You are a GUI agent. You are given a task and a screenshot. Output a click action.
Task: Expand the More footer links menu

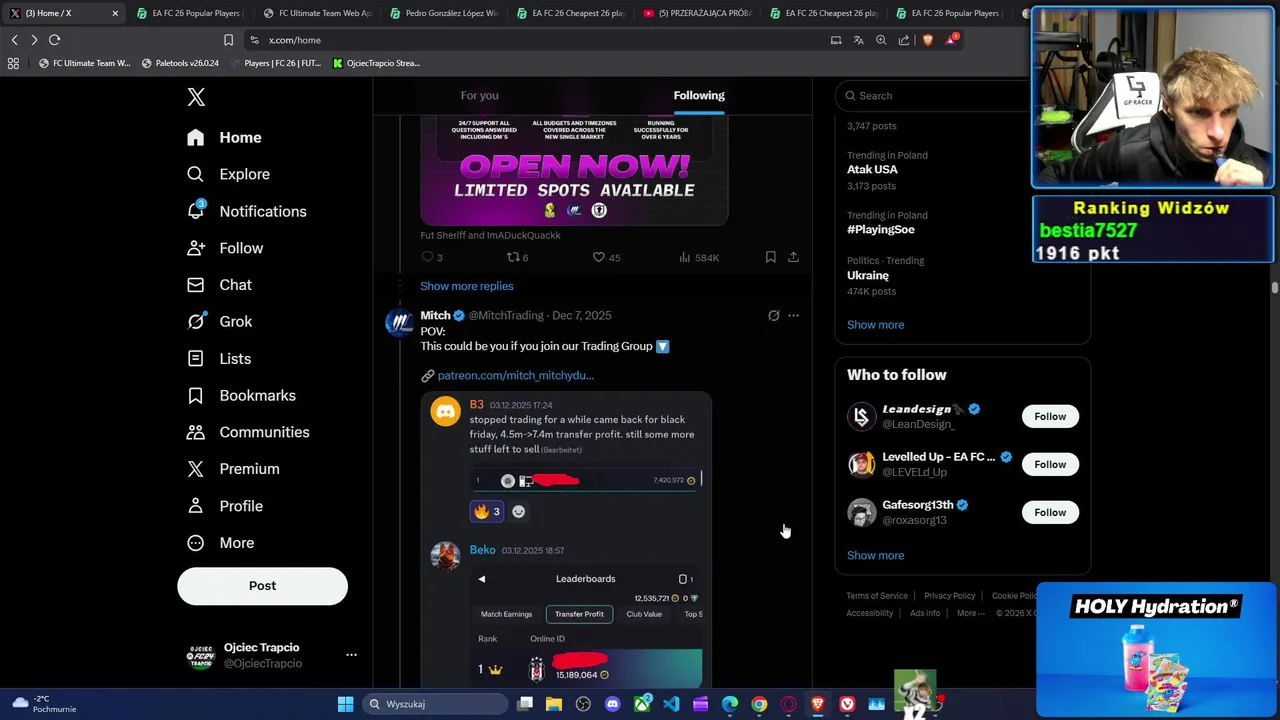970,613
